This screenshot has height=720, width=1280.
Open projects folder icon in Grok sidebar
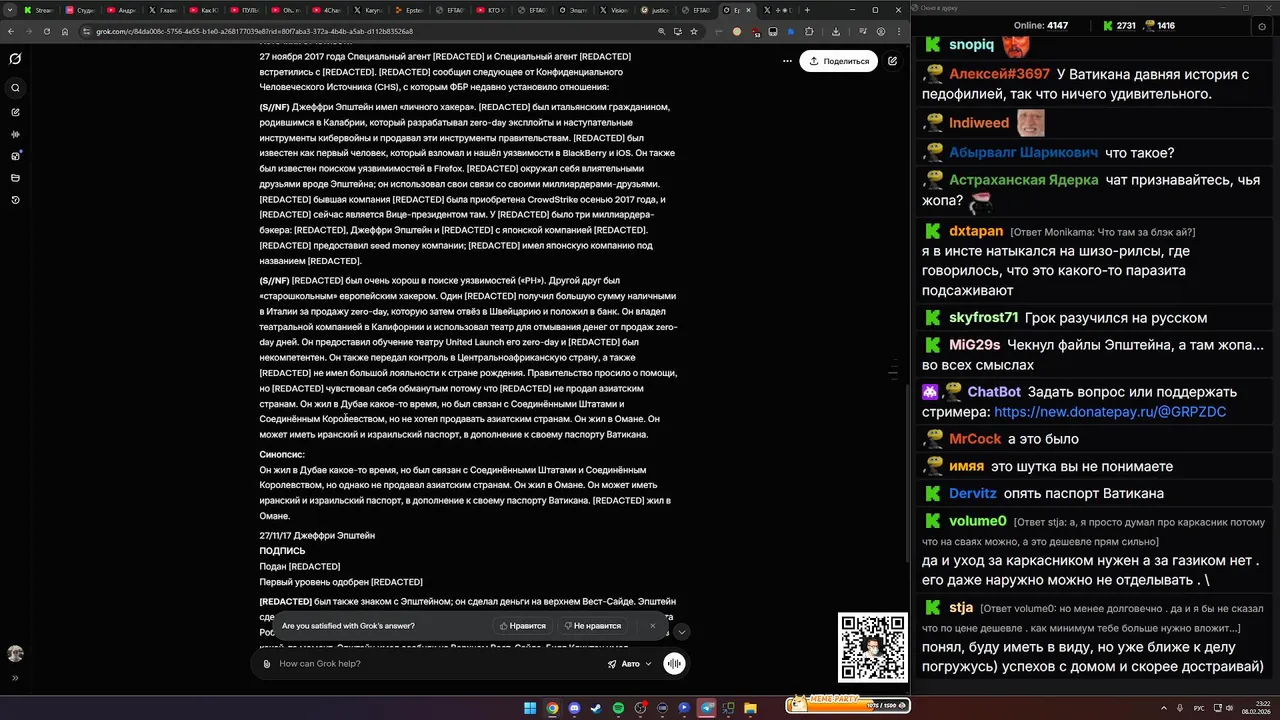[x=15, y=178]
